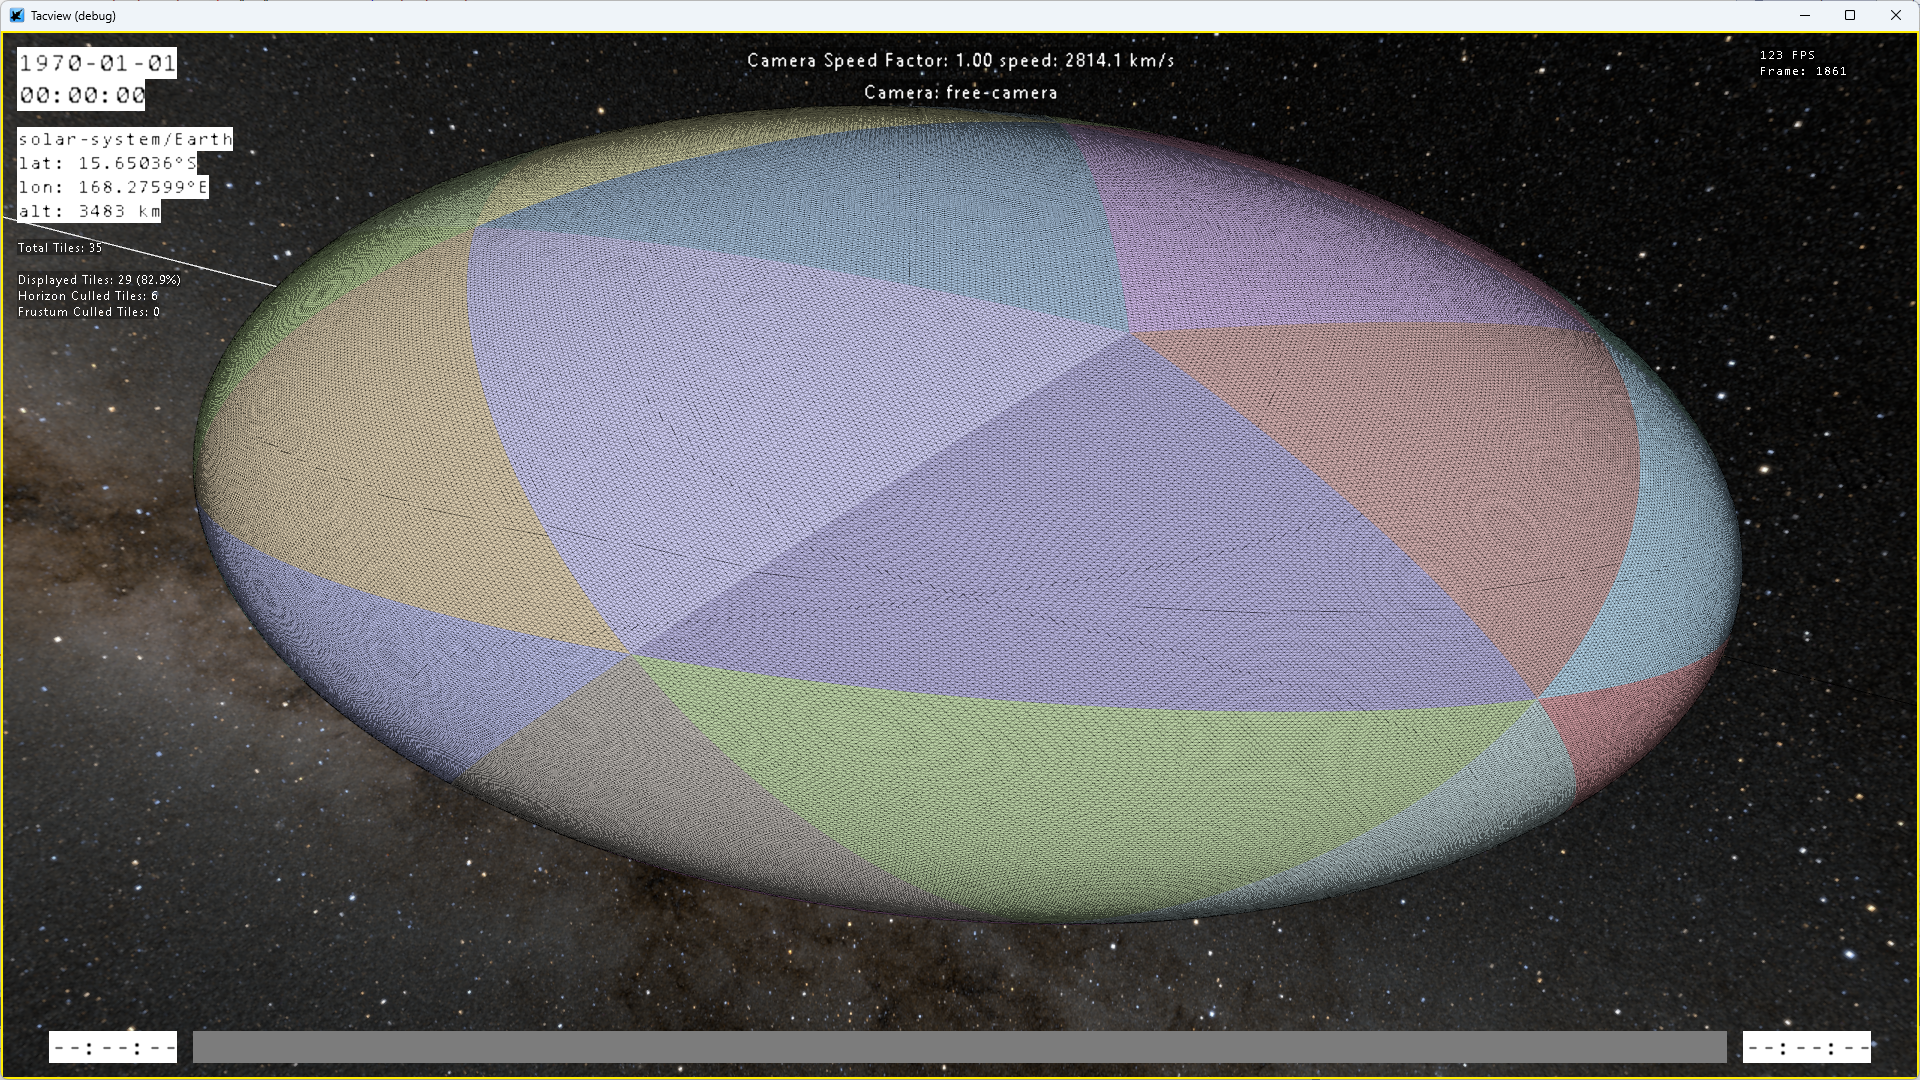The image size is (1920, 1080).
Task: Click the gray timeline bar at bottom
Action: [x=959, y=1047]
